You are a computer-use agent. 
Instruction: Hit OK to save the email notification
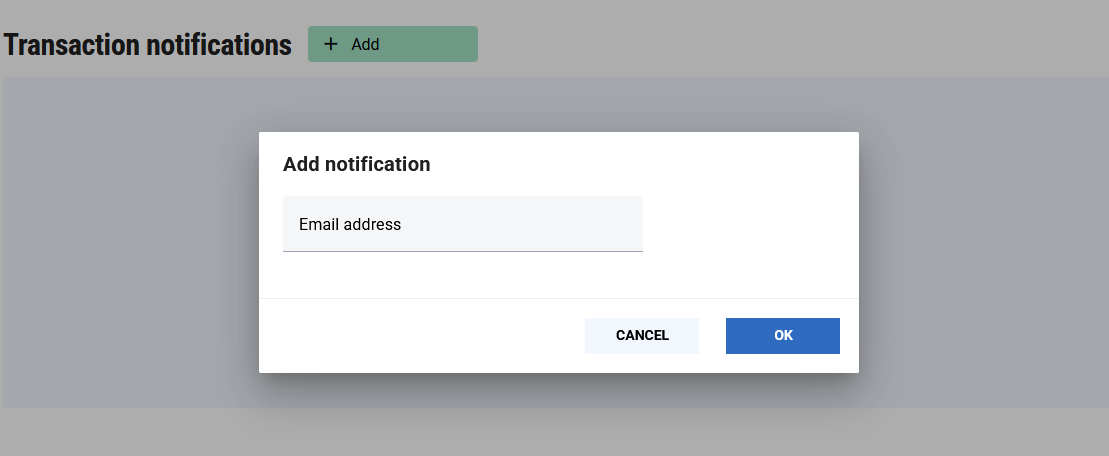[x=783, y=336]
